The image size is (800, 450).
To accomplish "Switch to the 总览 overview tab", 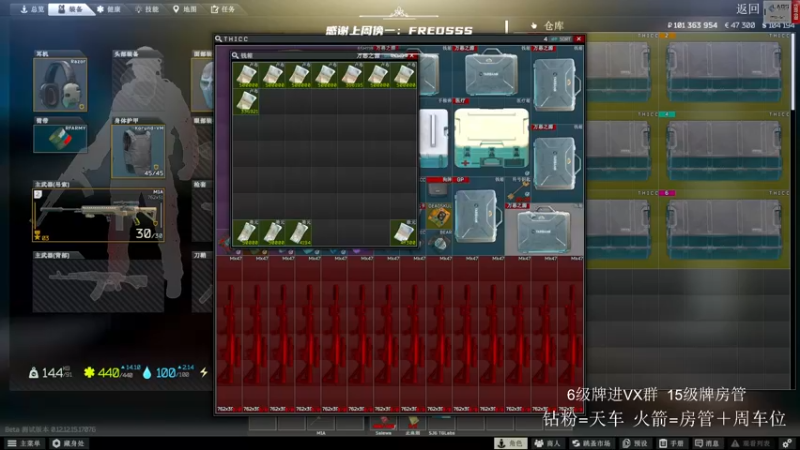I will [32, 9].
